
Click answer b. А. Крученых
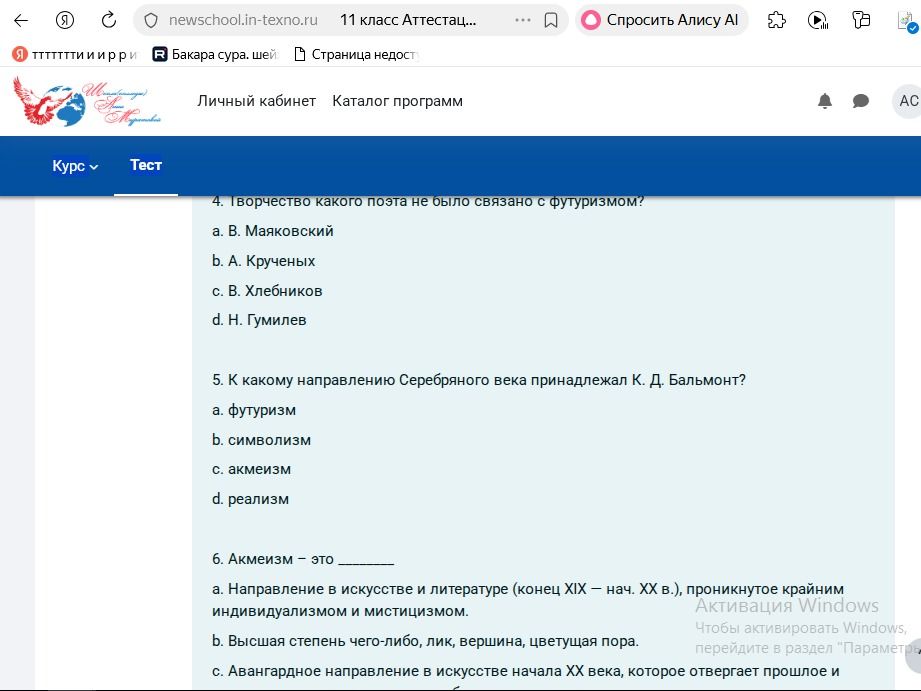click(263, 261)
